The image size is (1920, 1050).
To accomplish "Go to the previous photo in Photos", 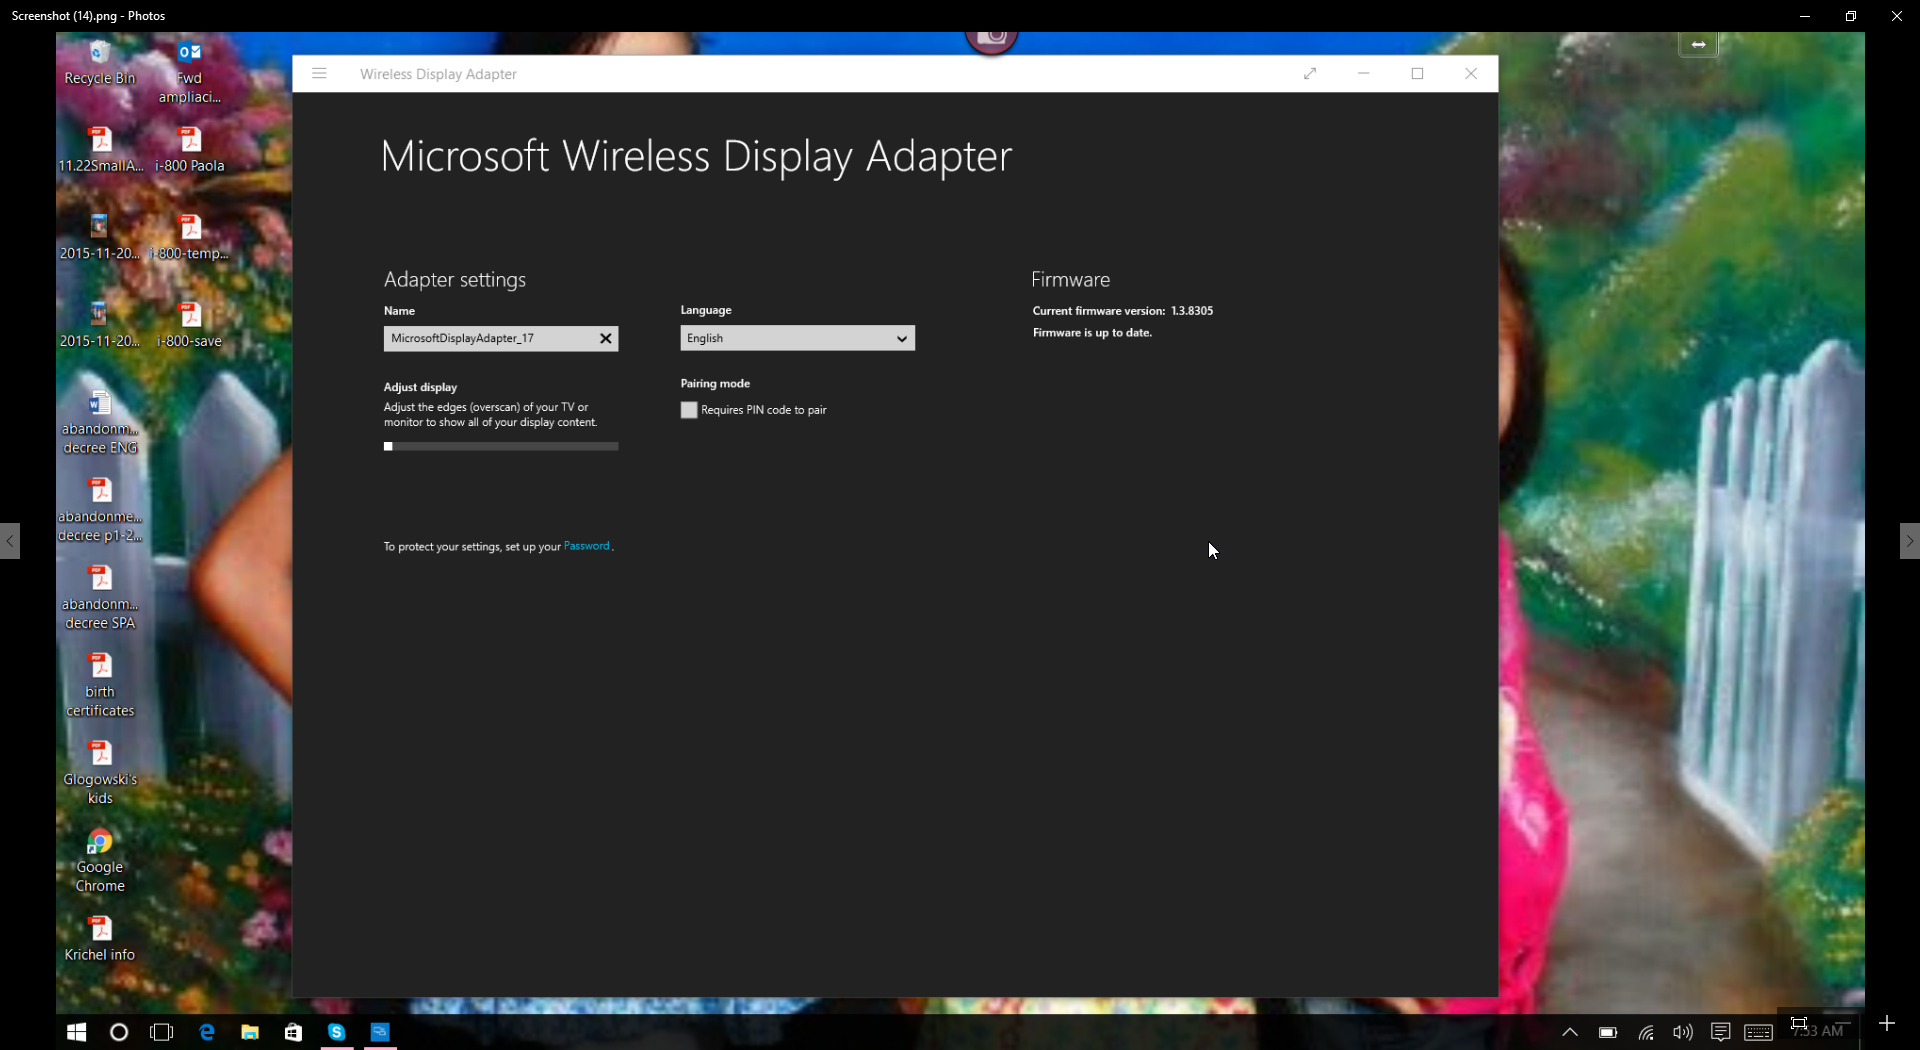I will coord(10,541).
